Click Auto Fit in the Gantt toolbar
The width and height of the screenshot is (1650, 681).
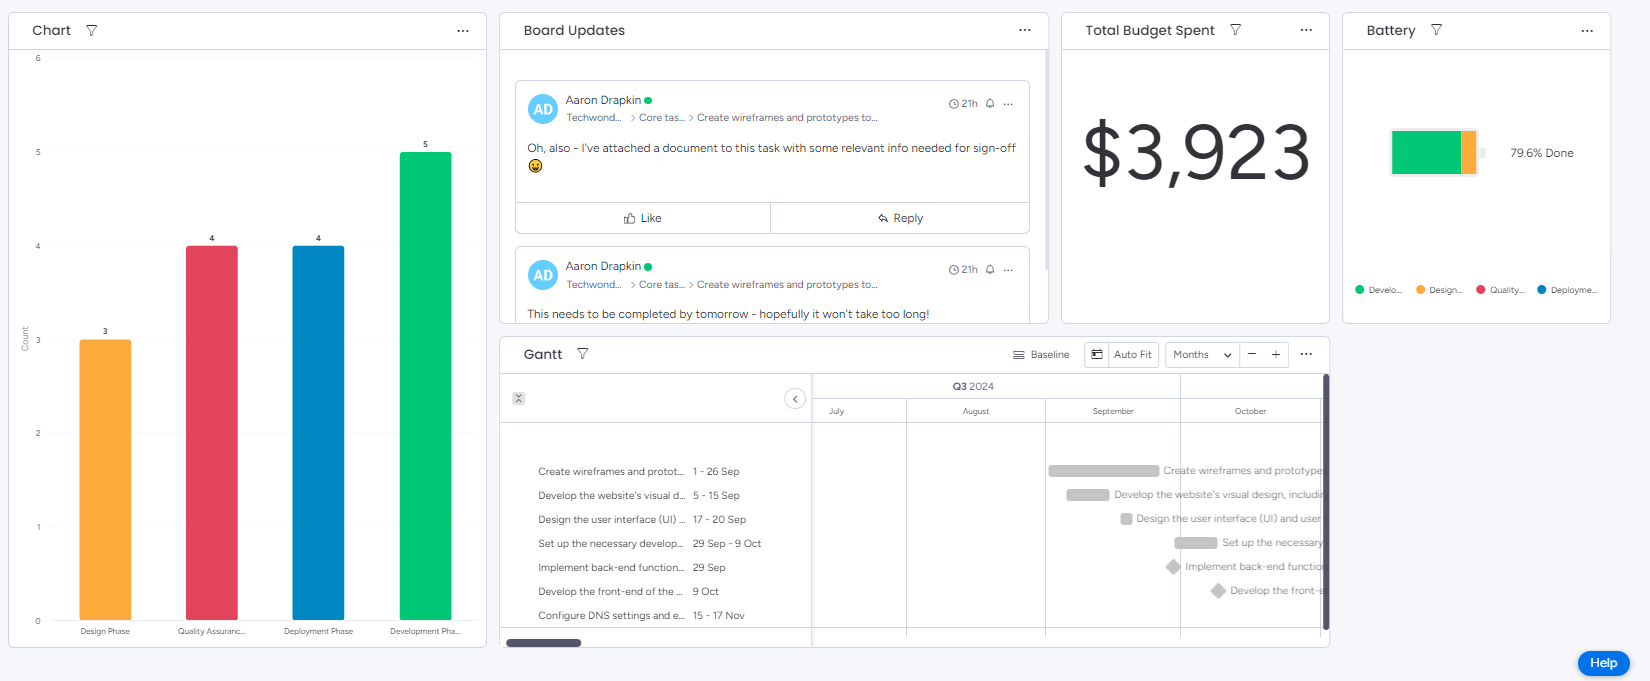click(1133, 355)
